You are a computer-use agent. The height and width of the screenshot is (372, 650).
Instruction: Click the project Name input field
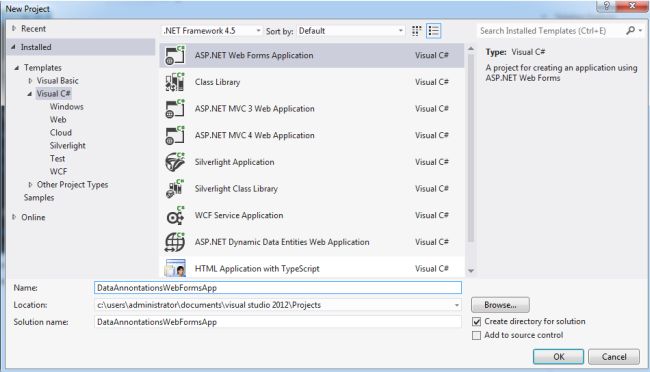278,288
